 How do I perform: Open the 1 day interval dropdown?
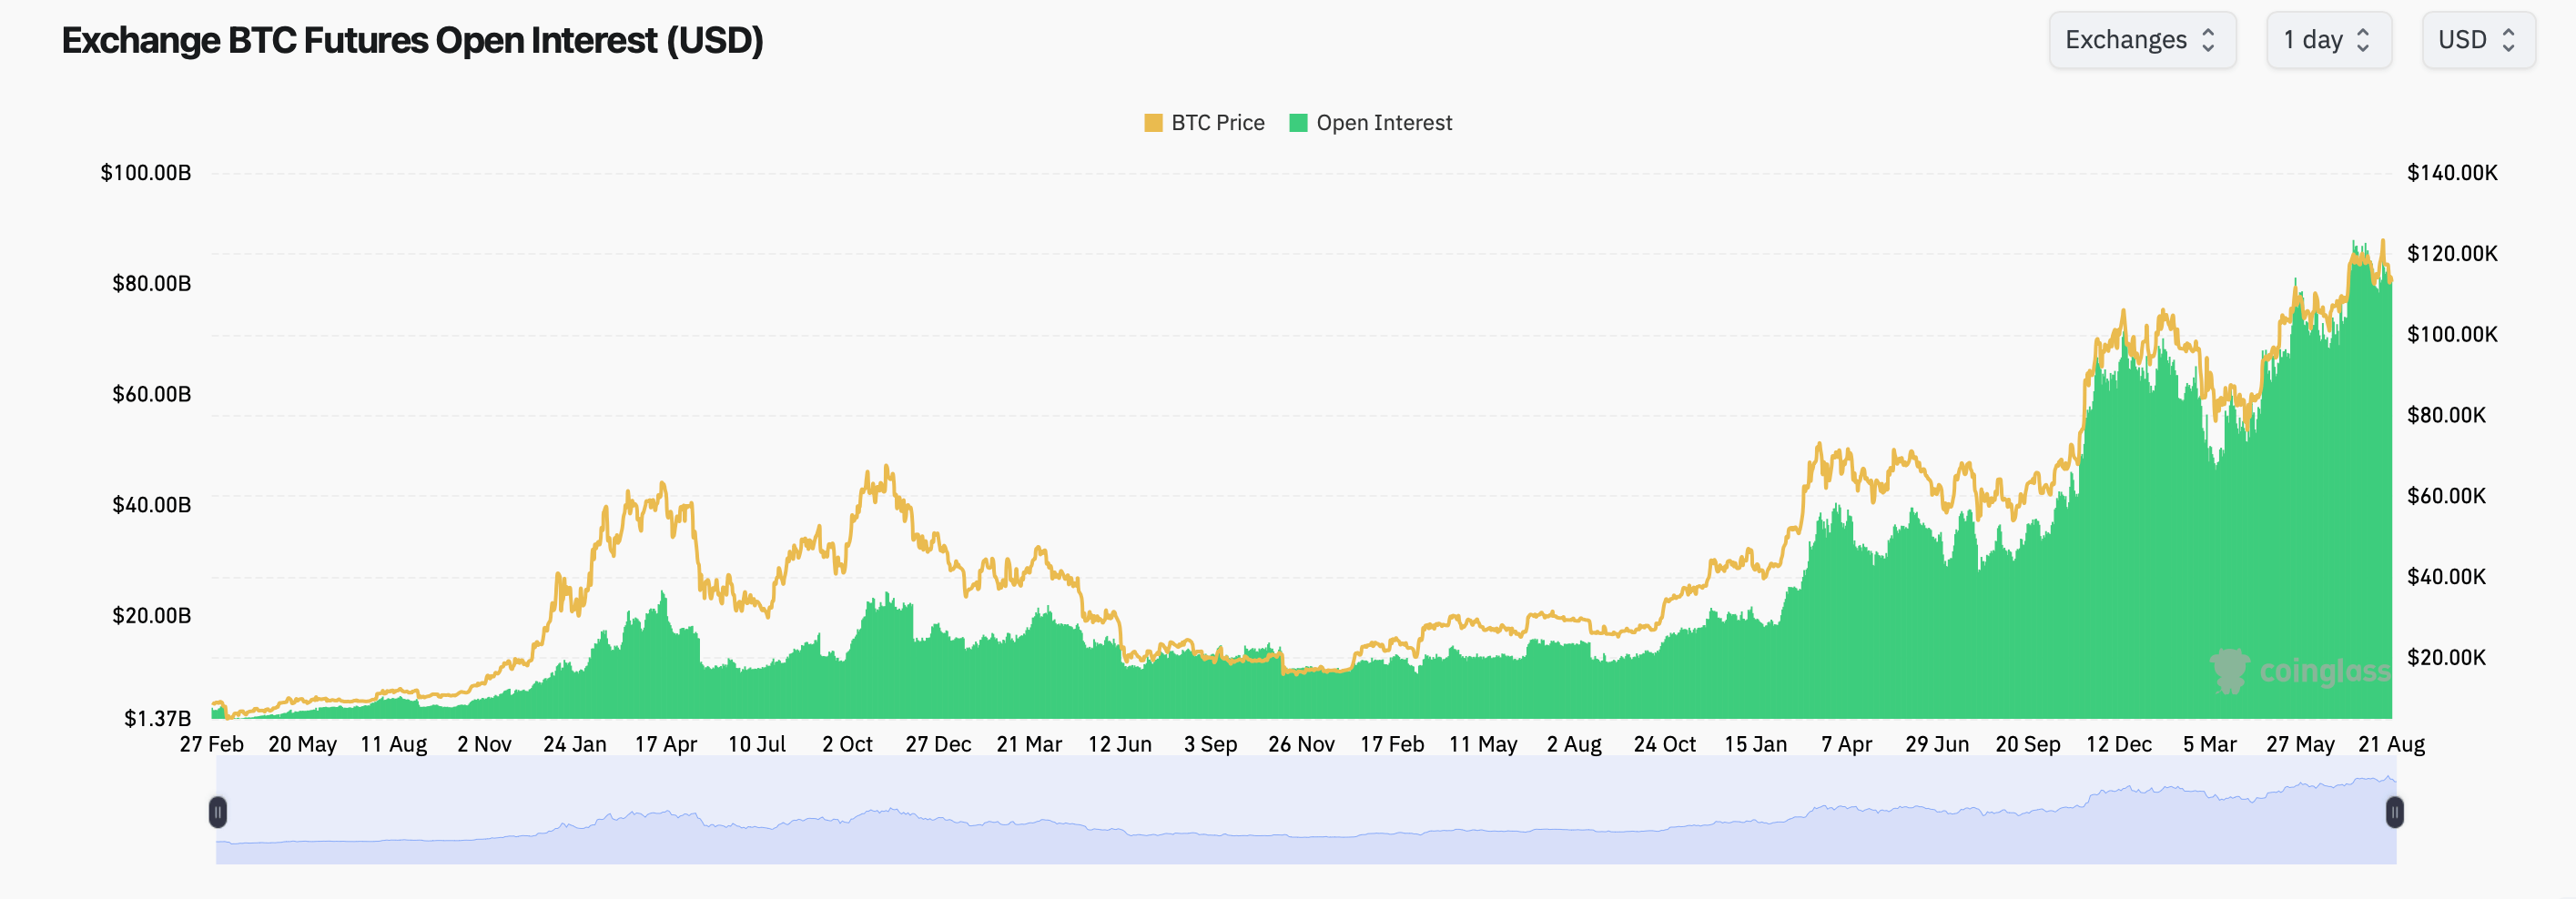pyautogui.click(x=2330, y=40)
